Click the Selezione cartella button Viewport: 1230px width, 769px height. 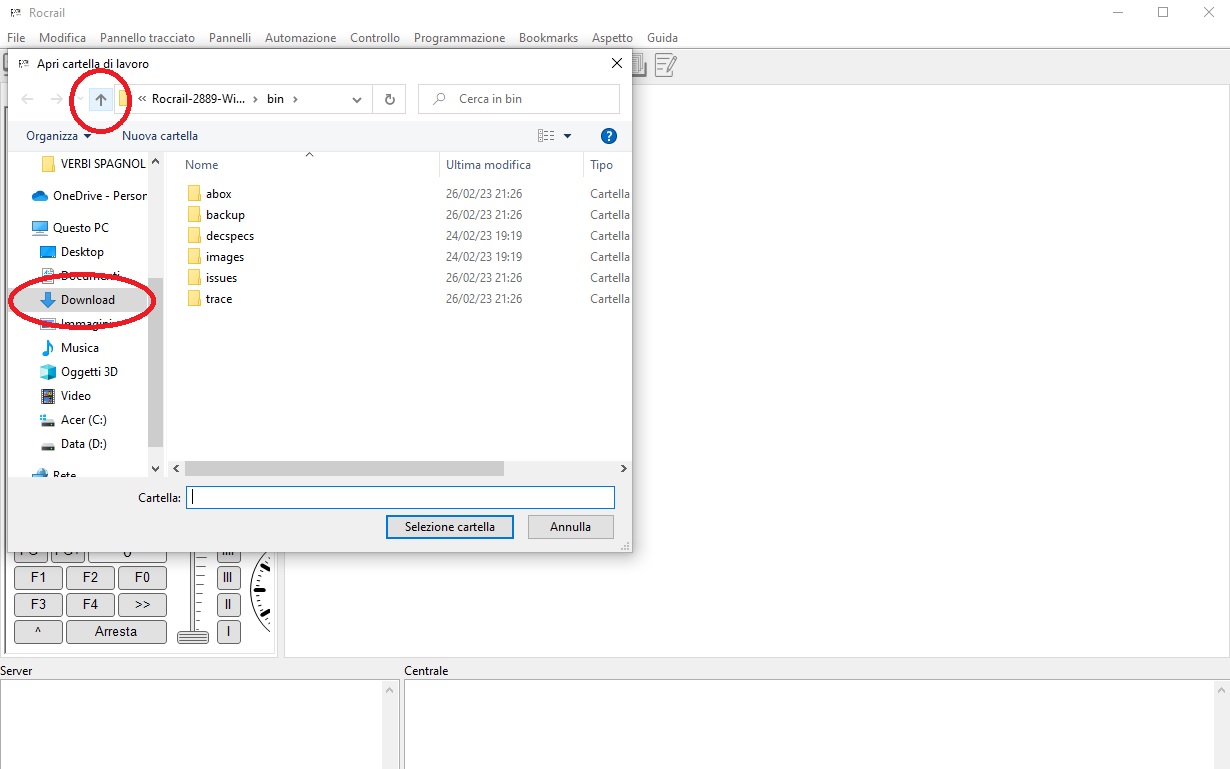coord(449,527)
